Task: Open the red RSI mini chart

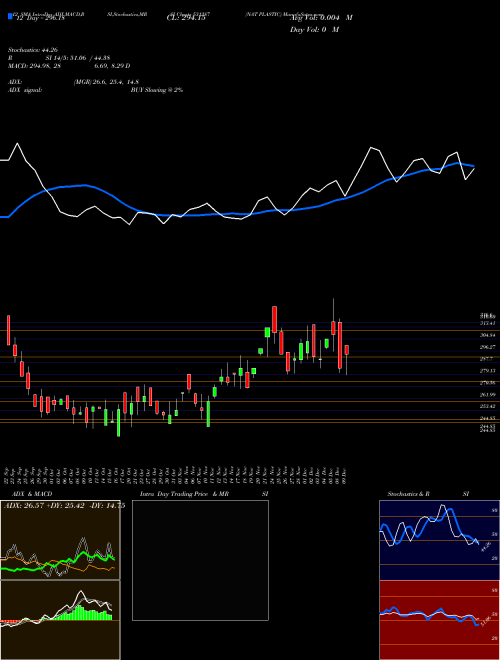Action: pyautogui.click(x=439, y=620)
